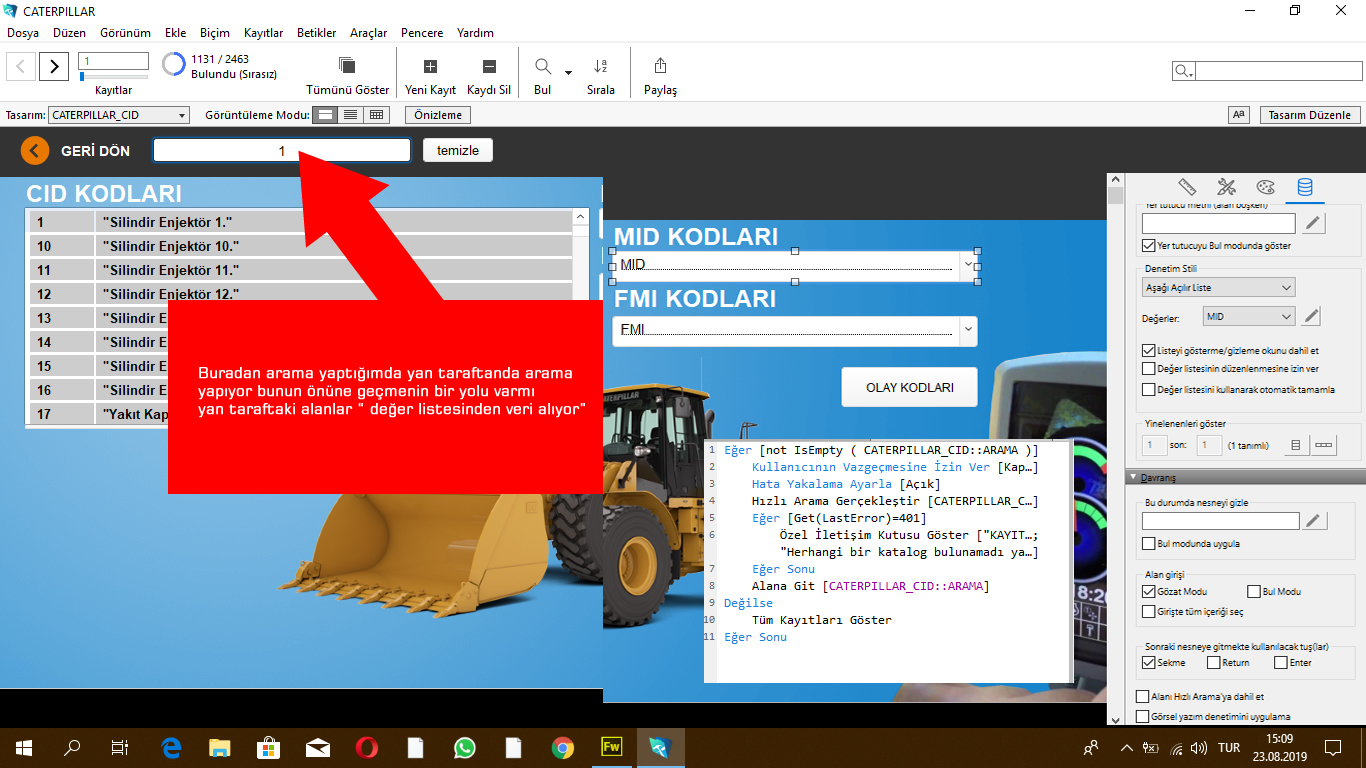The width and height of the screenshot is (1366, 768).
Task: Collapse the Davranış section
Action: tap(1132, 477)
